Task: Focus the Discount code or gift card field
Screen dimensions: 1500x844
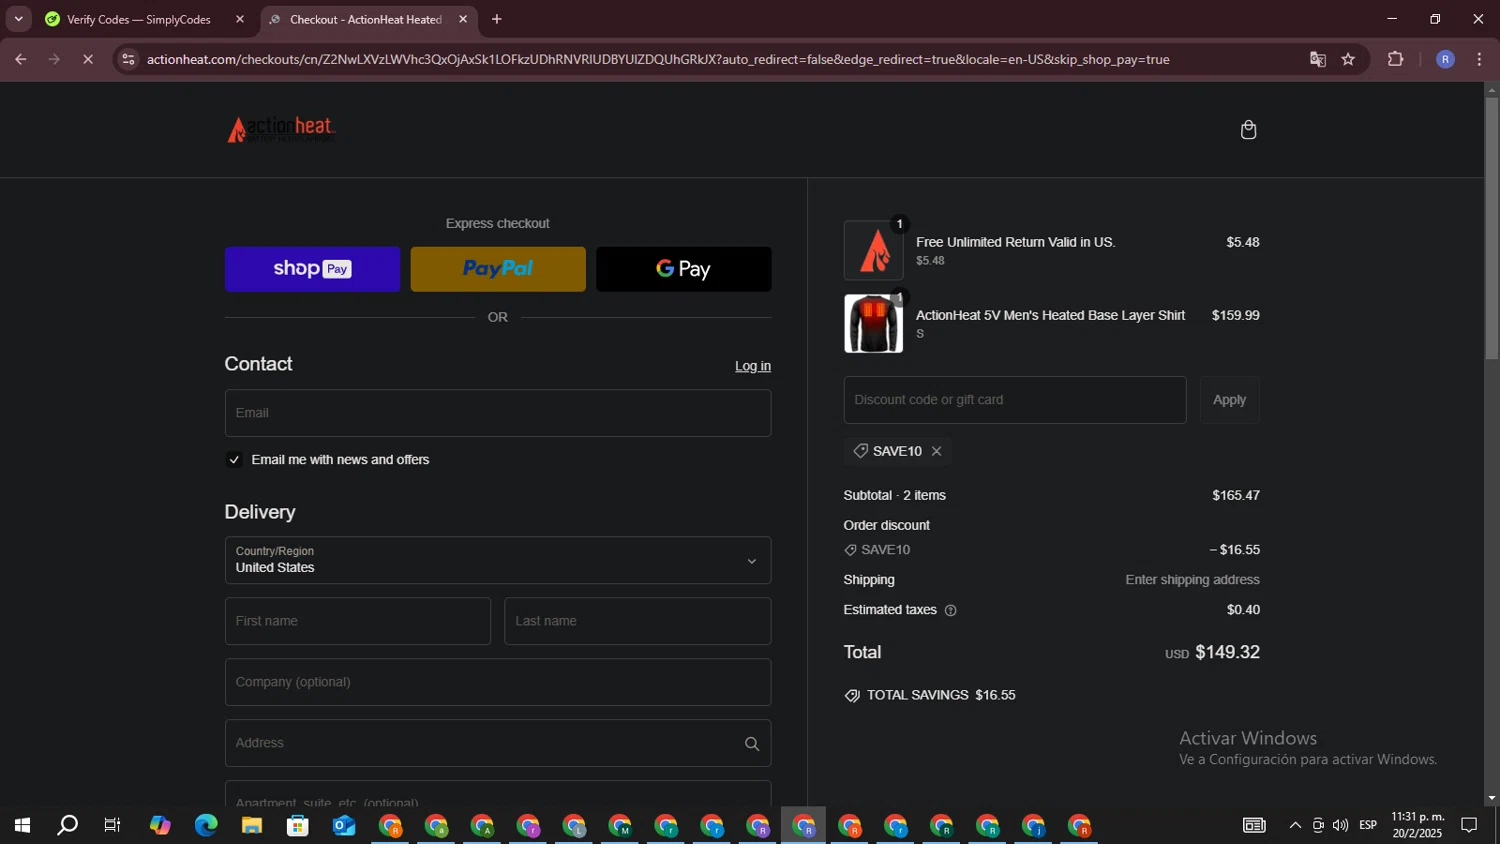Action: 1015,400
